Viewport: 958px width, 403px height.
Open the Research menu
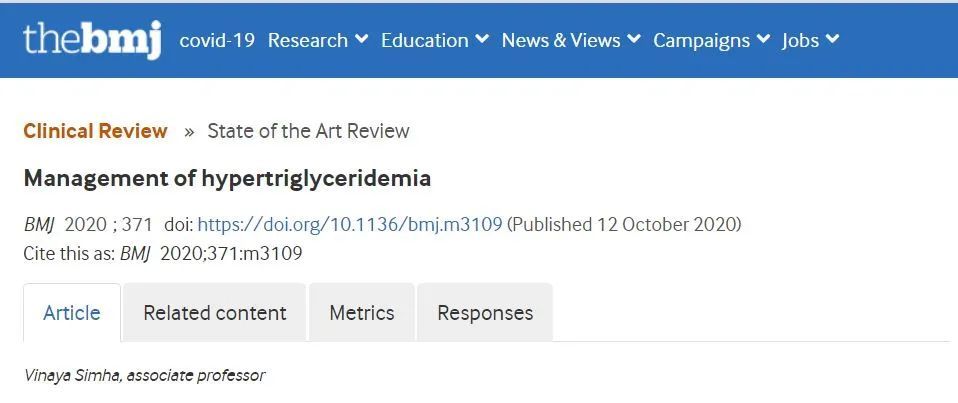tap(307, 40)
